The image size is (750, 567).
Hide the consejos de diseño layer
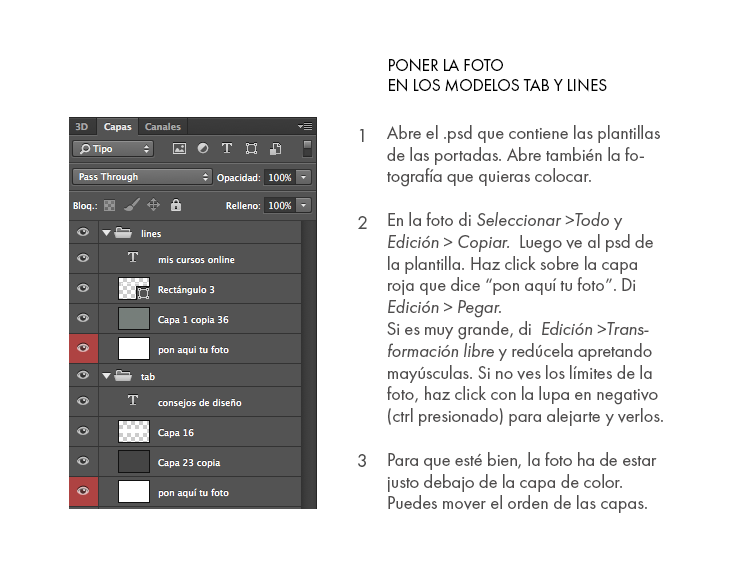click(83, 401)
